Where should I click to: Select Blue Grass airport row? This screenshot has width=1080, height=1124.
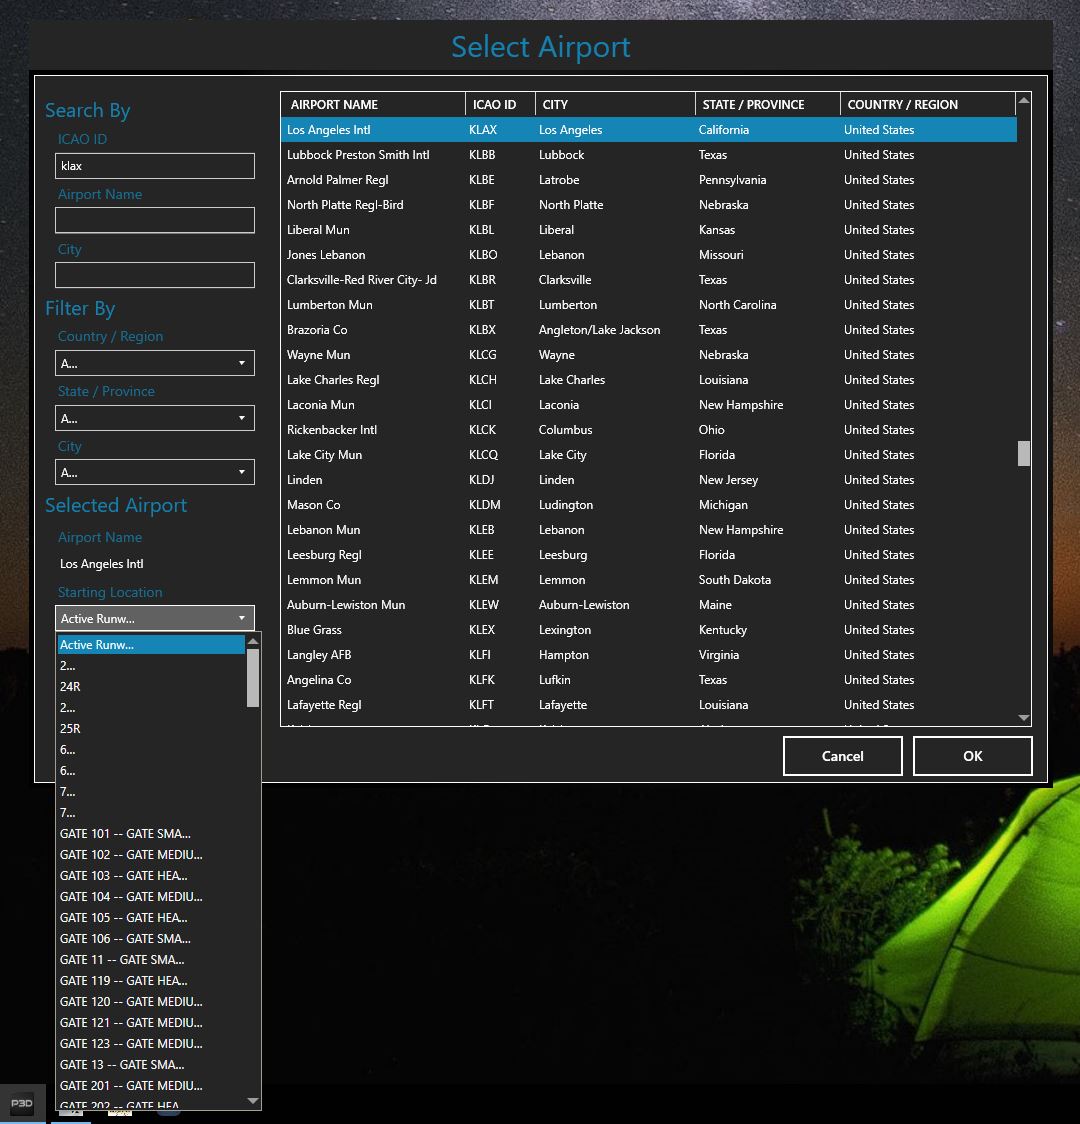click(x=649, y=629)
